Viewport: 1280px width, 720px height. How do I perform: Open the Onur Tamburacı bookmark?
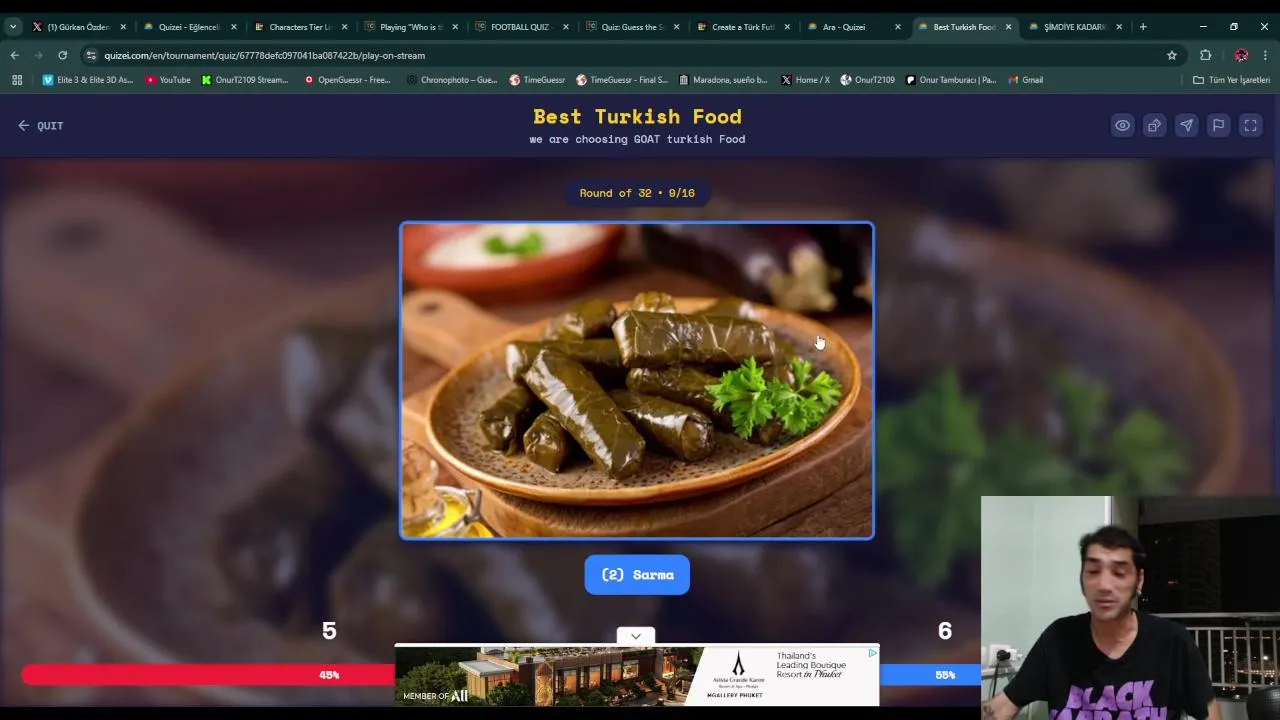pos(951,80)
